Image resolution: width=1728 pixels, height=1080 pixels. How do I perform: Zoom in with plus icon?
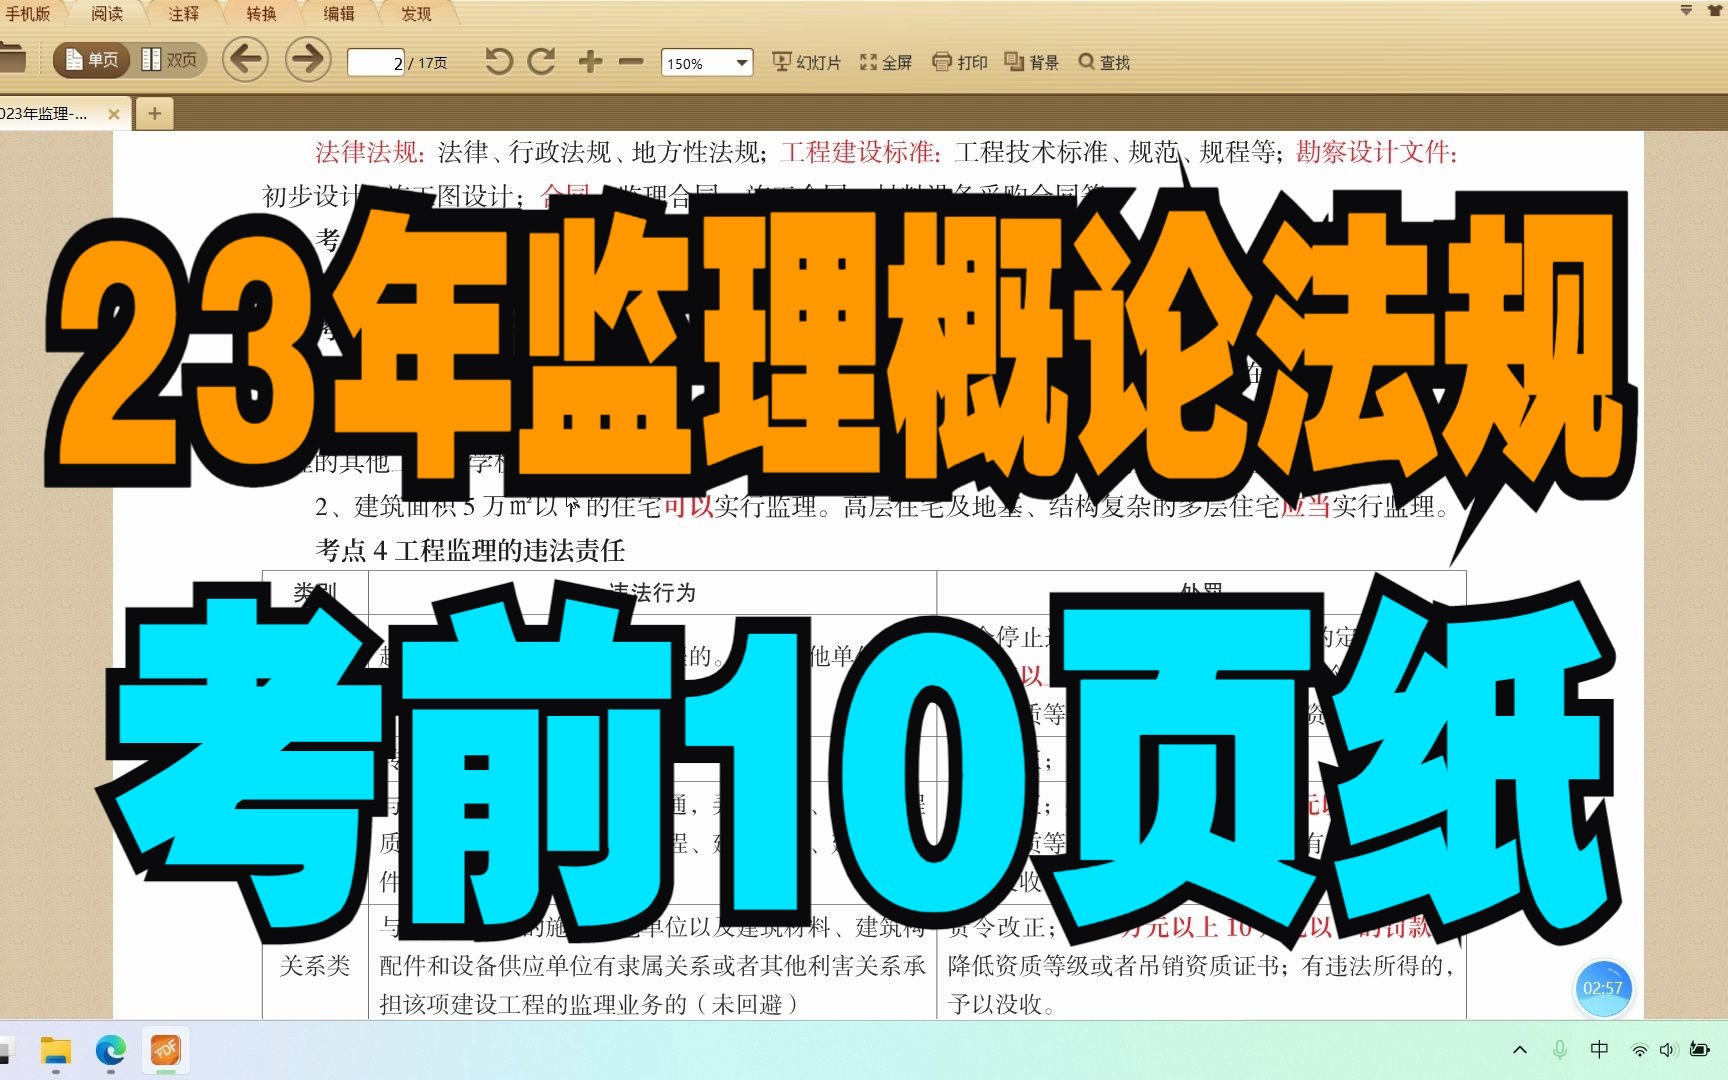coord(590,62)
